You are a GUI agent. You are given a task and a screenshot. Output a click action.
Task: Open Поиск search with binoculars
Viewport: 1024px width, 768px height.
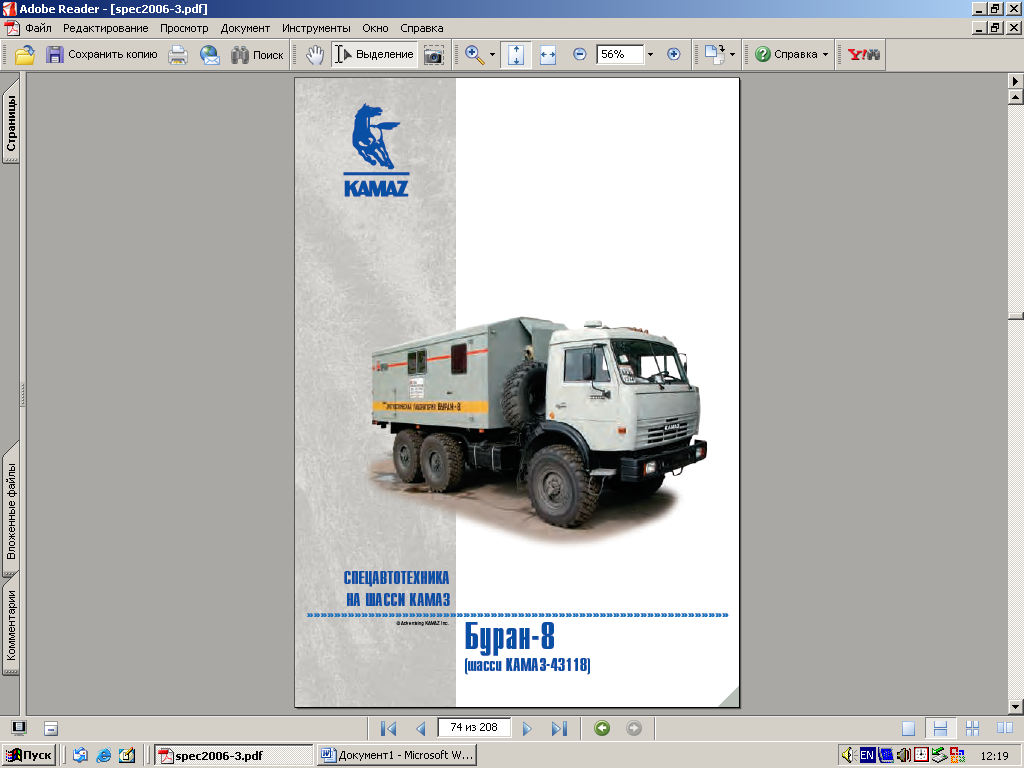(x=257, y=55)
